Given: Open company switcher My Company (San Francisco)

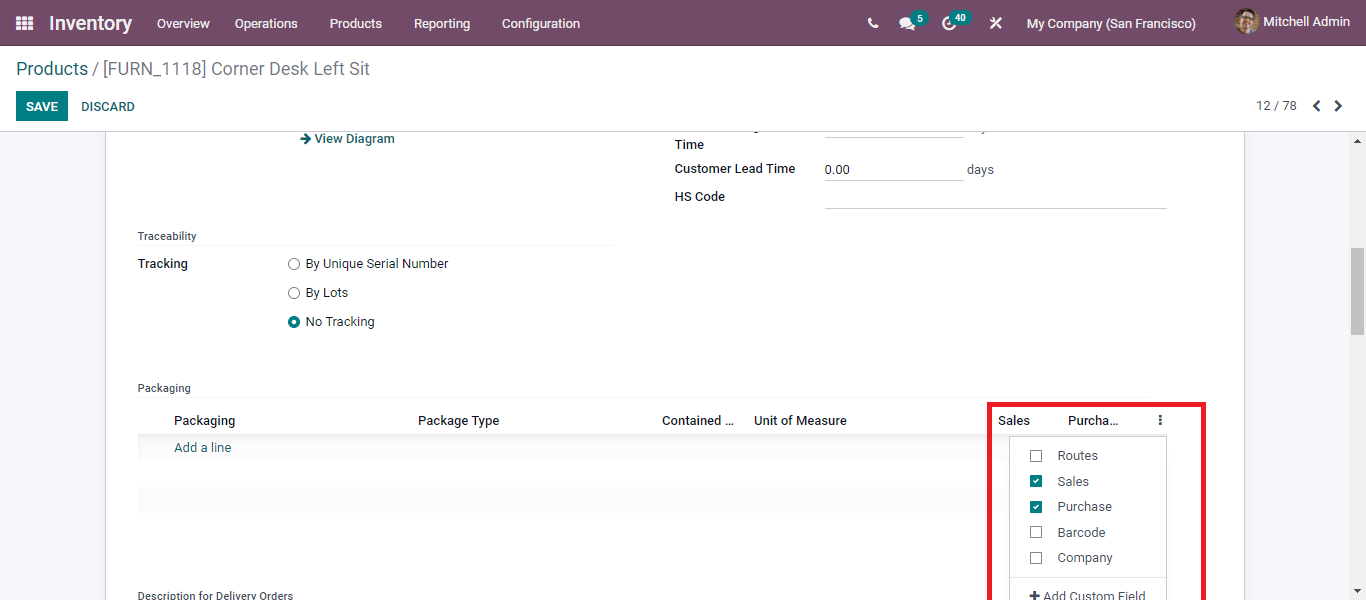Looking at the screenshot, I should [1111, 23].
